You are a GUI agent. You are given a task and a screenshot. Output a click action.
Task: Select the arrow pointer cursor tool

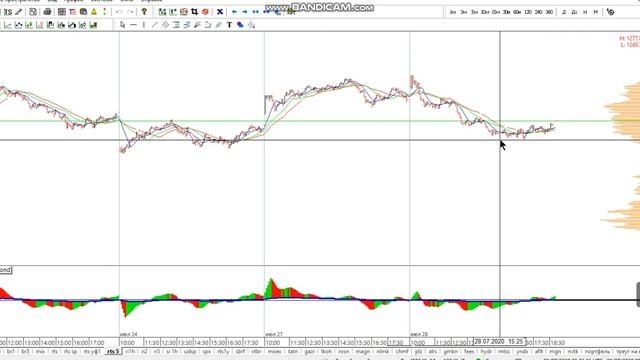coord(122,25)
